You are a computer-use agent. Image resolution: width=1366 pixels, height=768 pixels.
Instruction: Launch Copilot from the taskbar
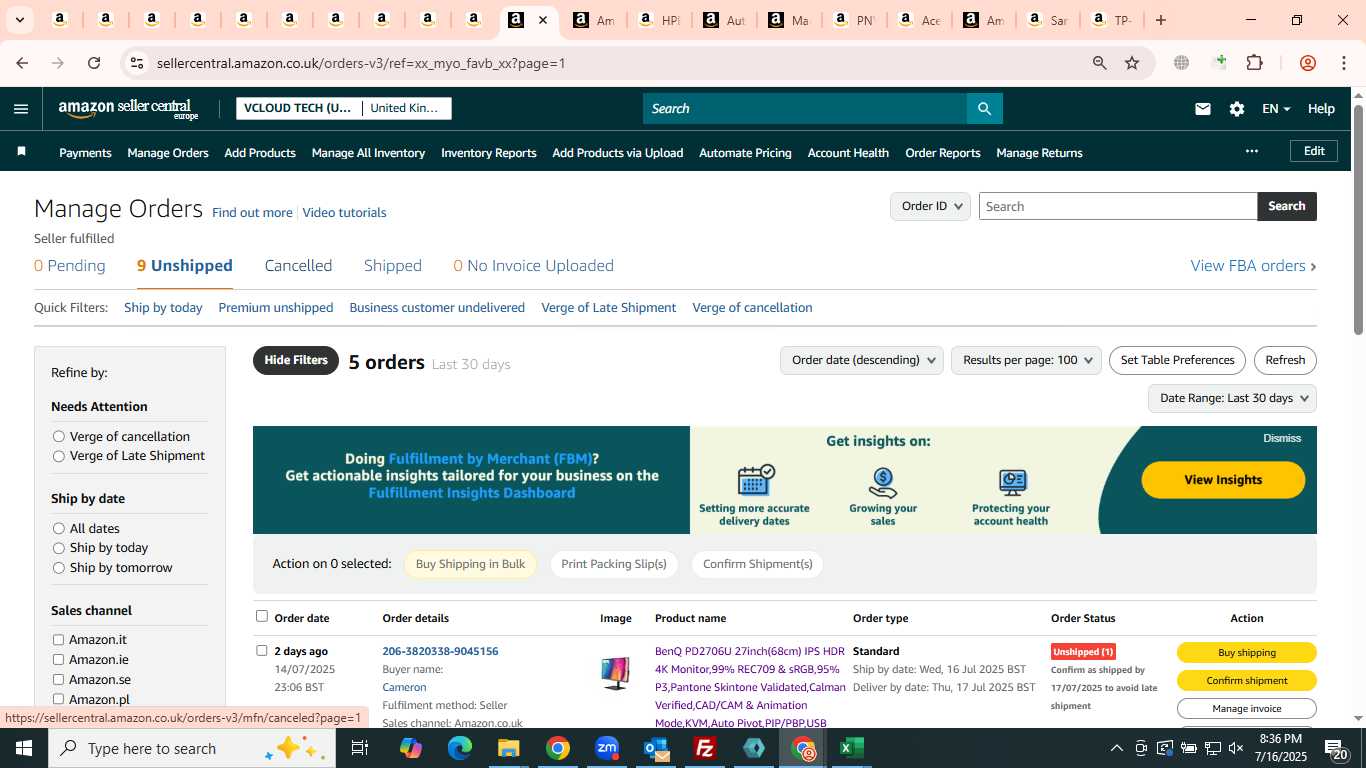click(411, 748)
